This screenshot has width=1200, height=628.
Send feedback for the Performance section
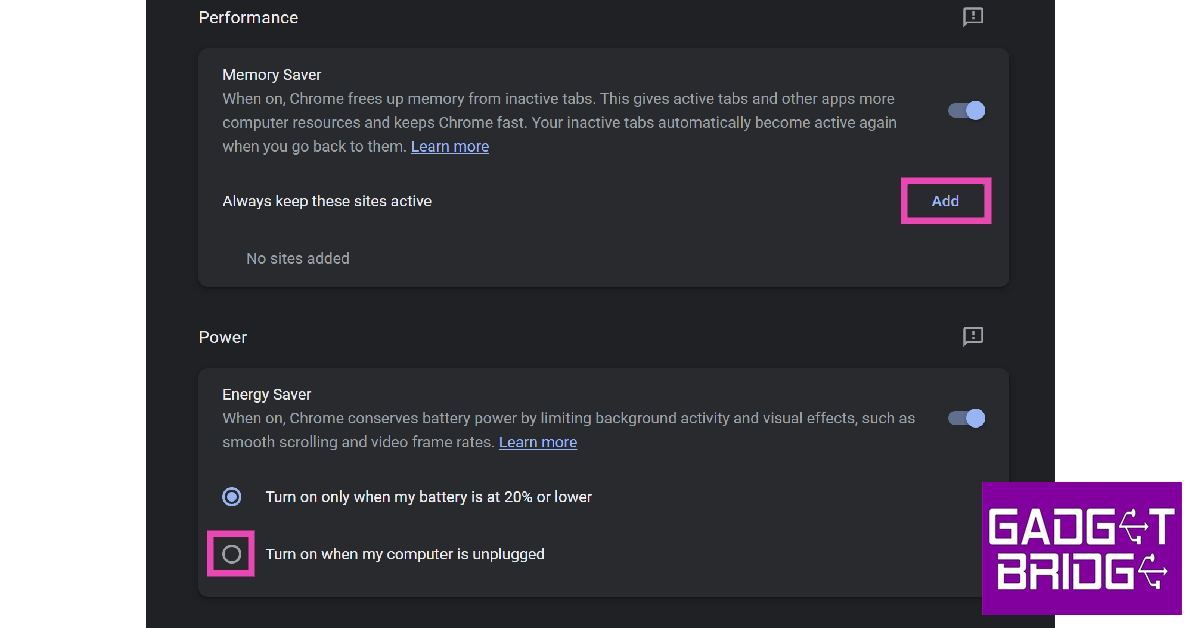pos(972,17)
